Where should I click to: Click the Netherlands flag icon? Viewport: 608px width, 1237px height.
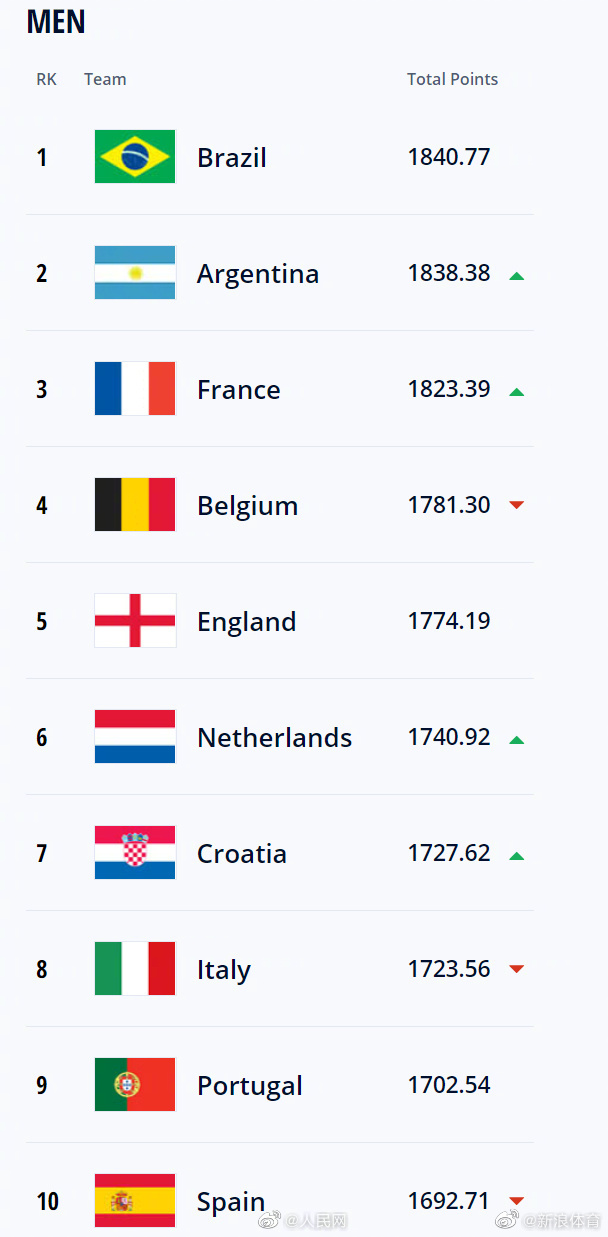pos(135,737)
